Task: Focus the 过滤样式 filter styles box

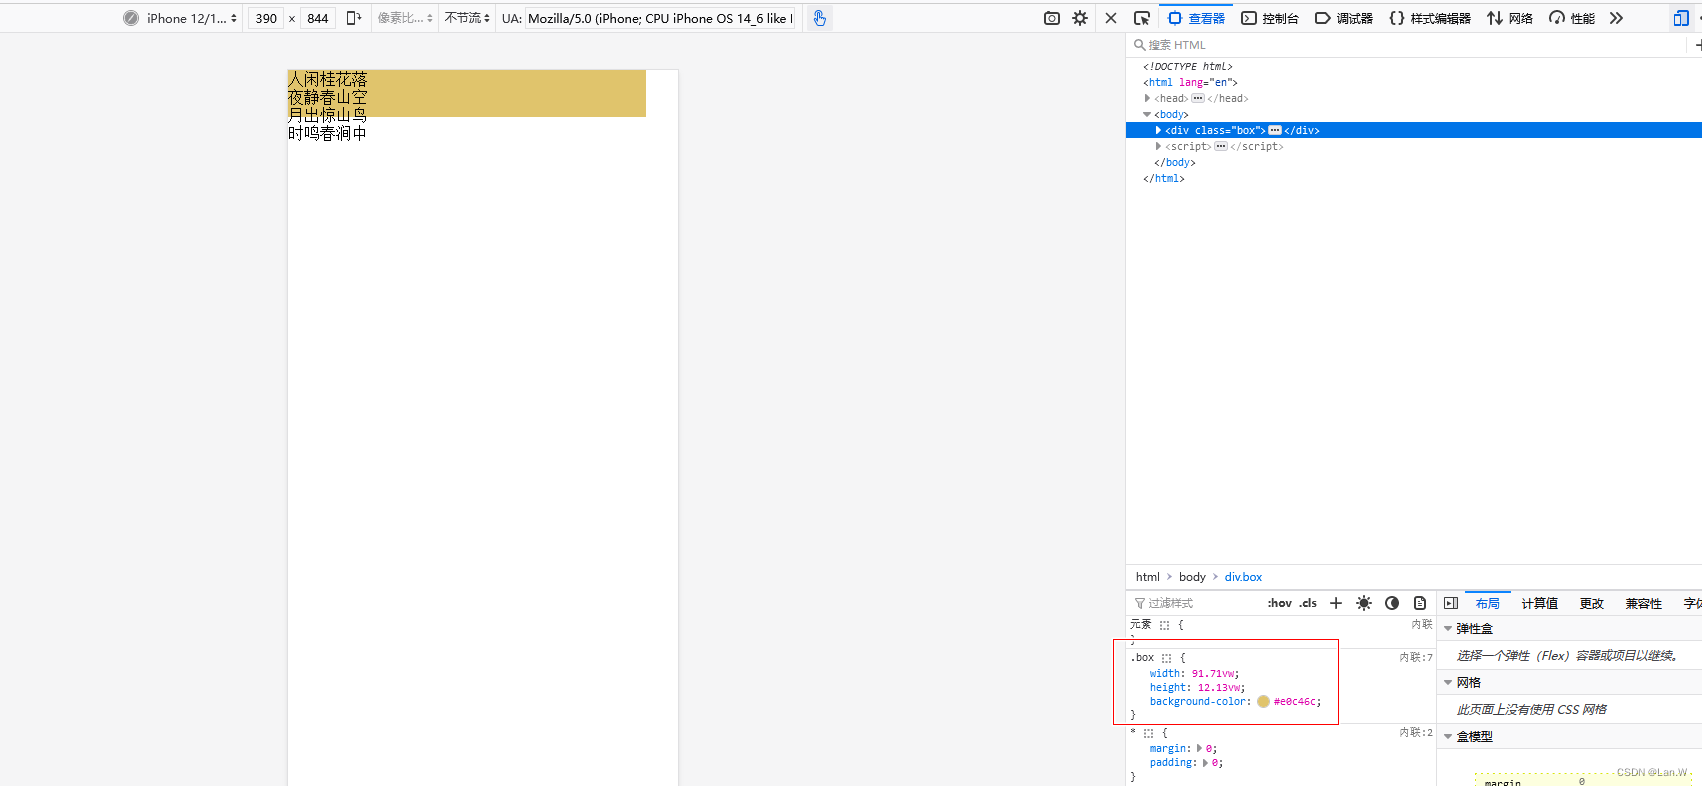Action: pyautogui.click(x=1195, y=603)
